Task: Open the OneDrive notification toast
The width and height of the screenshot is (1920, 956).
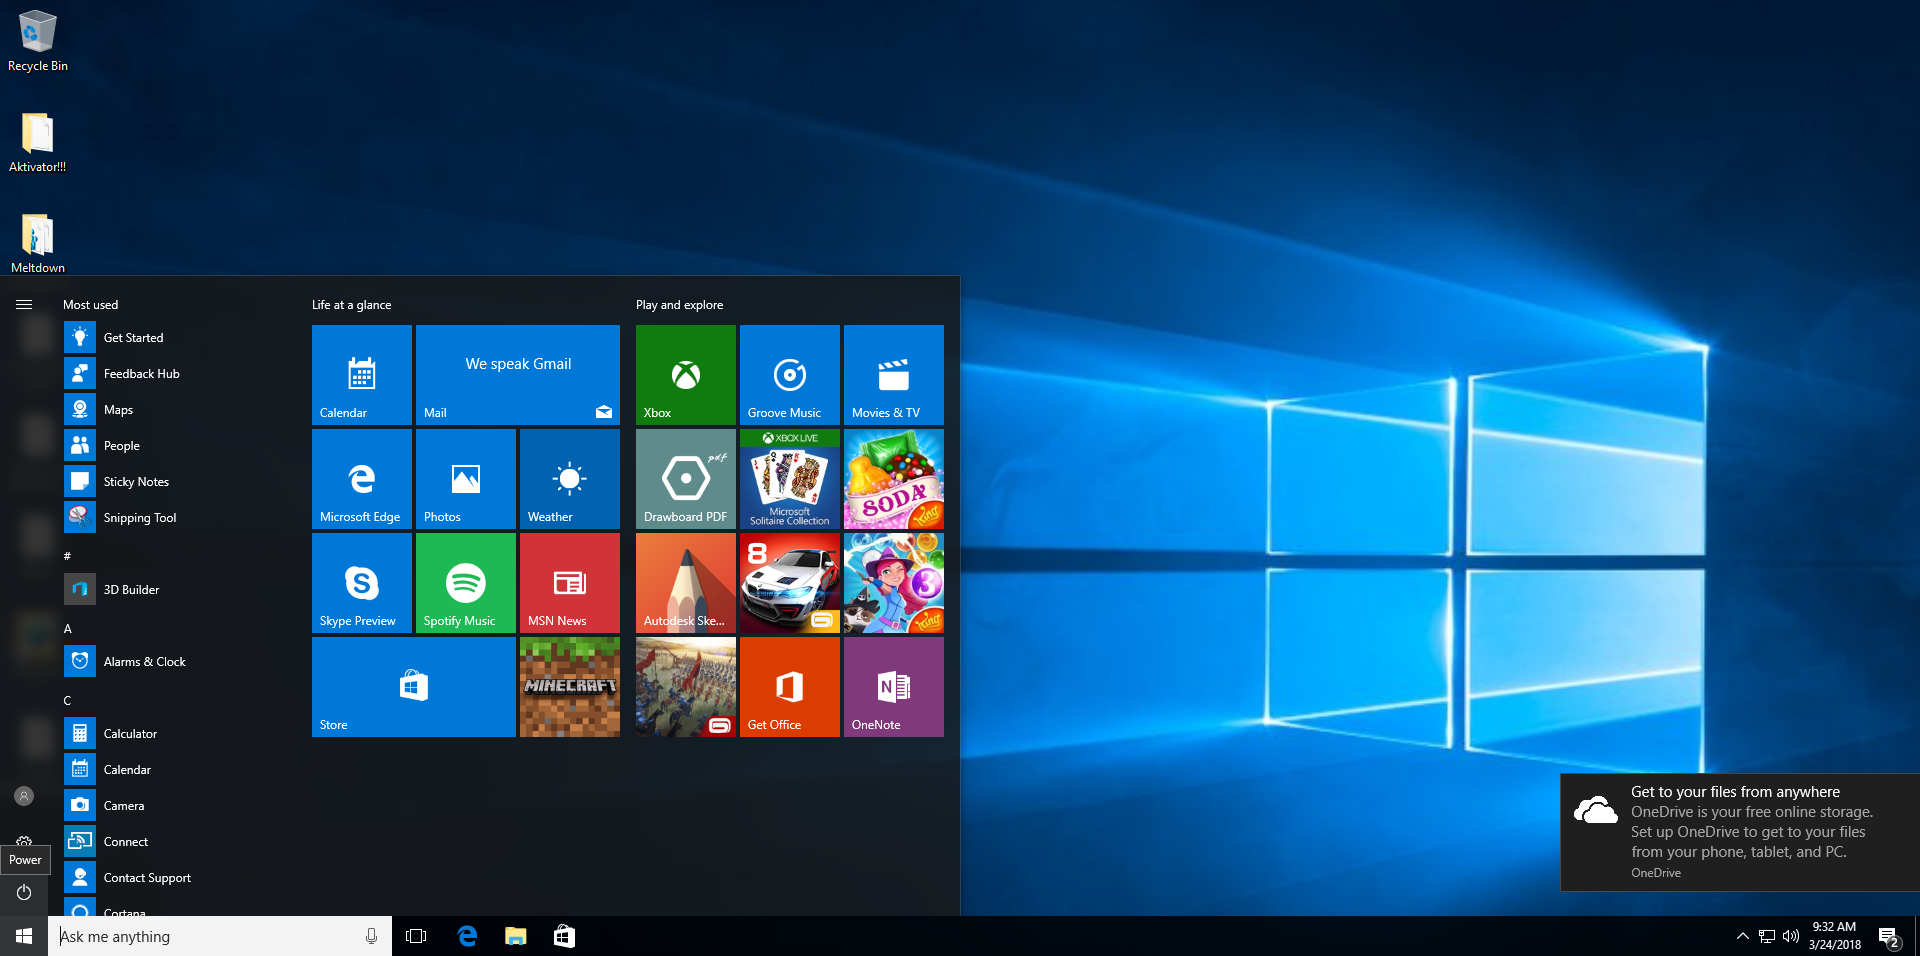Action: 1740,832
